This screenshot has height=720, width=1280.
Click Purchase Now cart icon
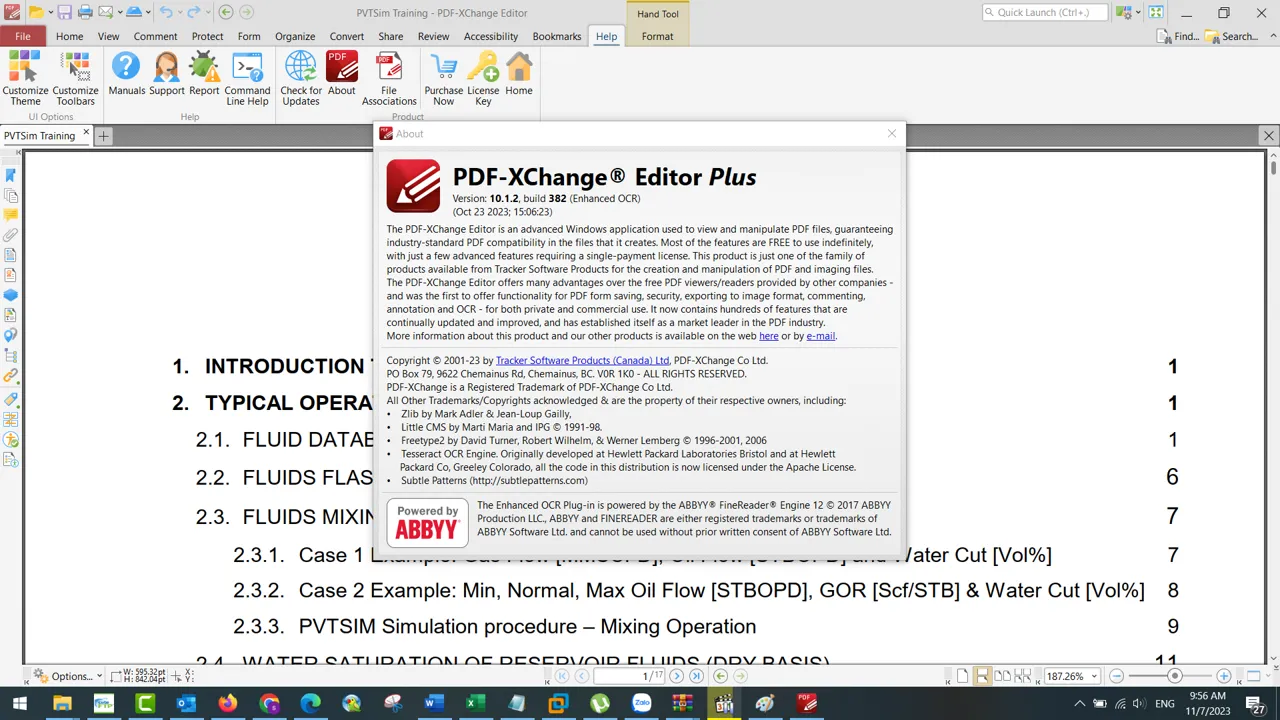click(x=443, y=79)
